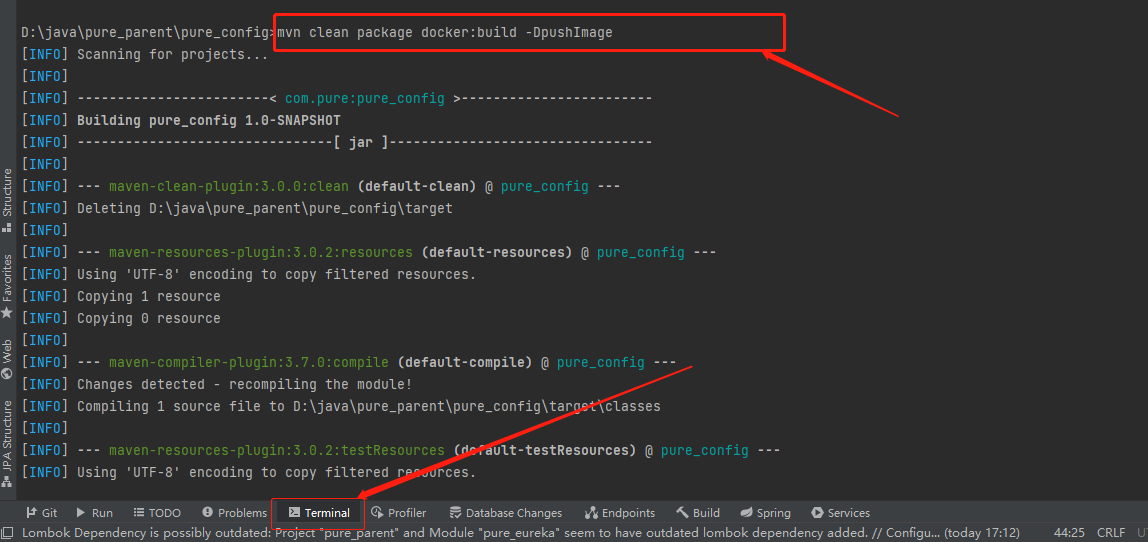Click the com.pure:pure_config text
The height and width of the screenshot is (542, 1148).
point(364,98)
